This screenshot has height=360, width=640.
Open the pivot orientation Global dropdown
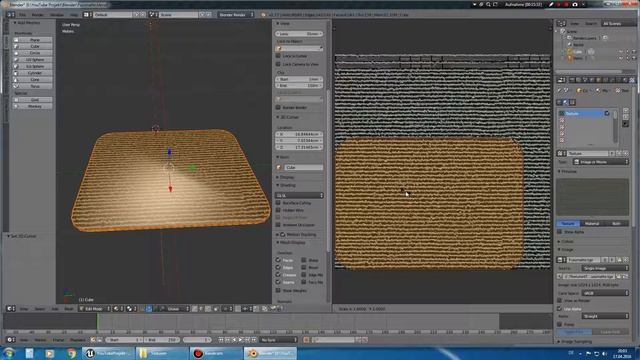(x=175, y=309)
